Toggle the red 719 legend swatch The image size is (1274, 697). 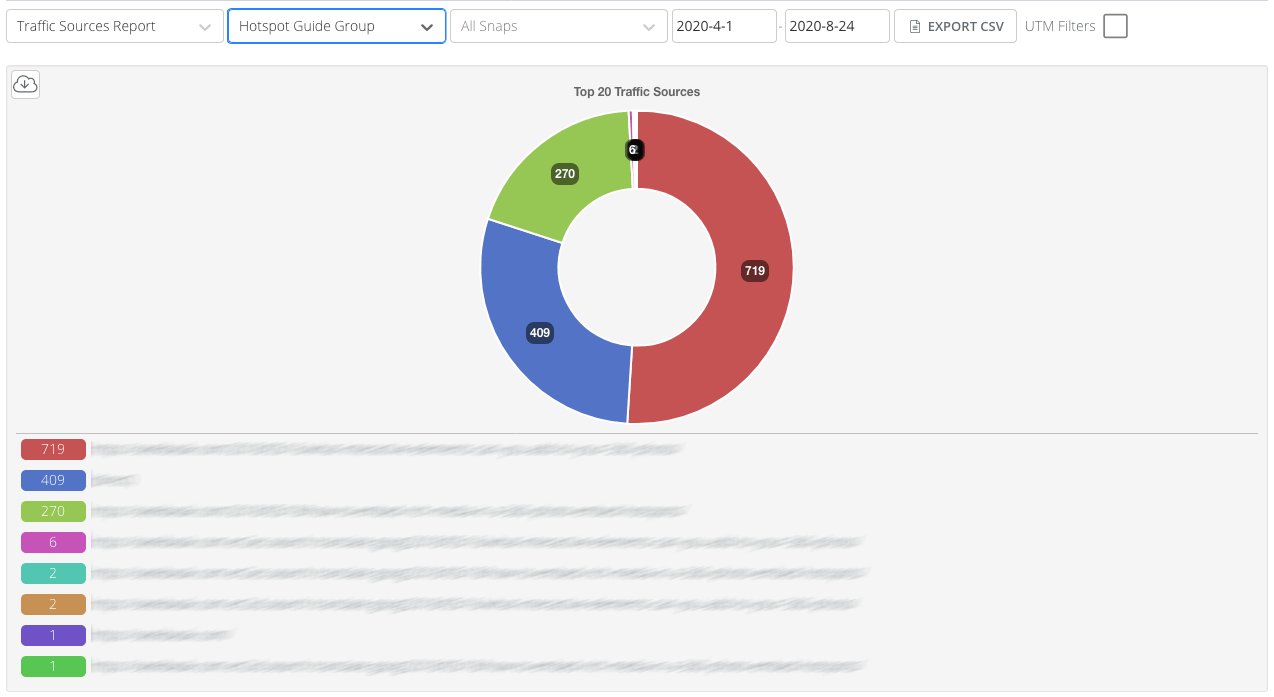tap(53, 449)
